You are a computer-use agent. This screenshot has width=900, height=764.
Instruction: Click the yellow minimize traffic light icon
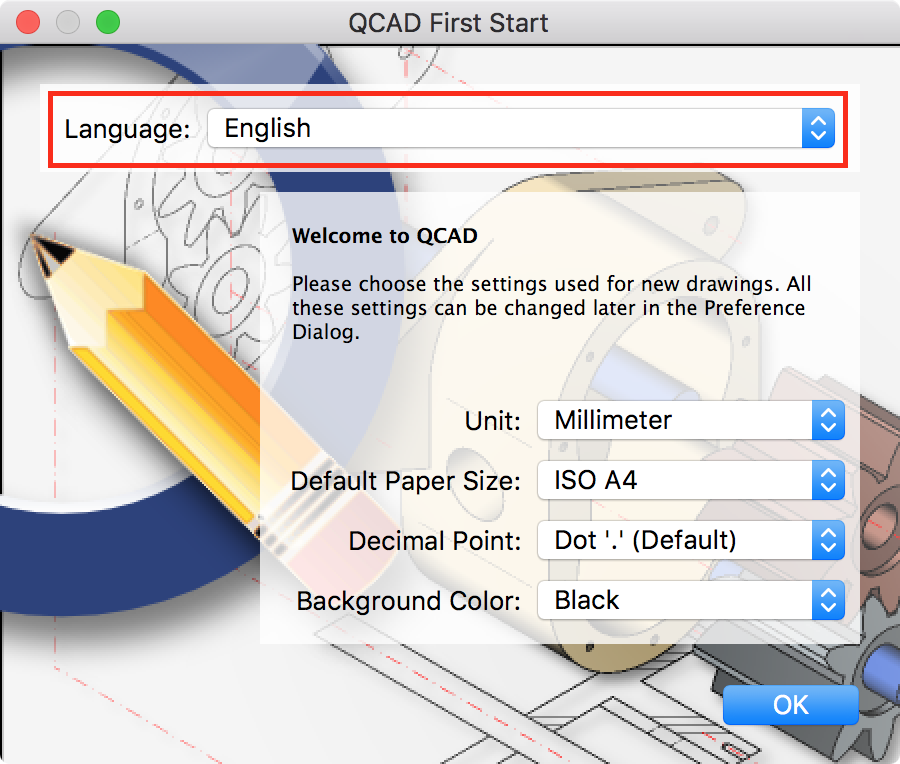[68, 22]
